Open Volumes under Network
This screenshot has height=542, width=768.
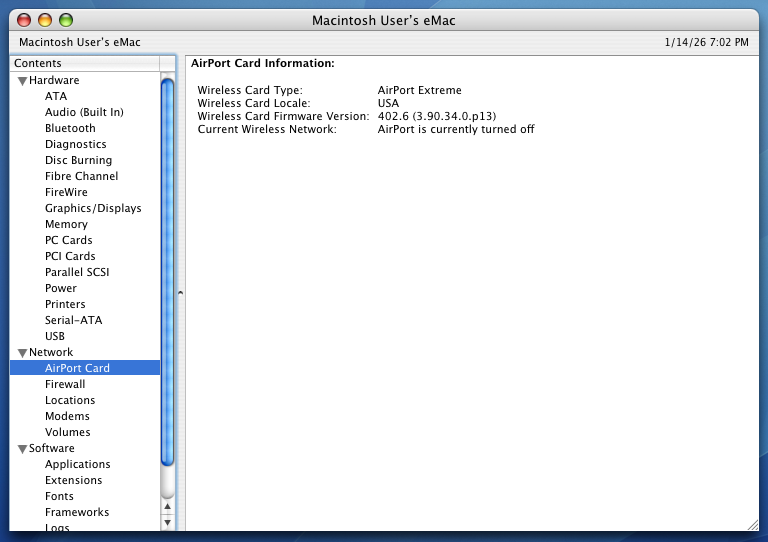click(68, 432)
